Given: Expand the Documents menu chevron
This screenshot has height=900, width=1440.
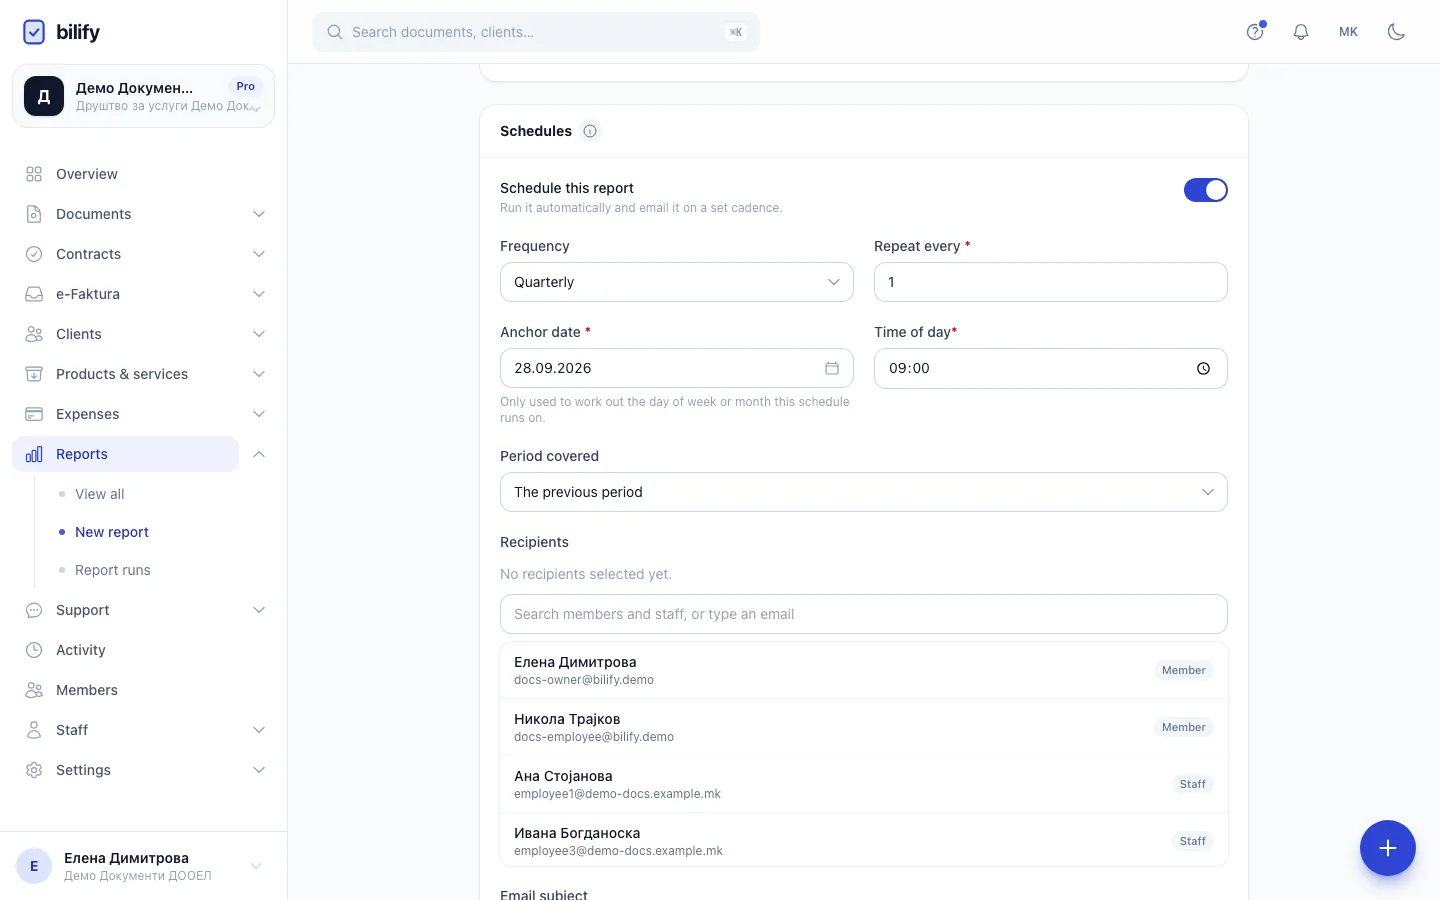Looking at the screenshot, I should click(x=259, y=214).
